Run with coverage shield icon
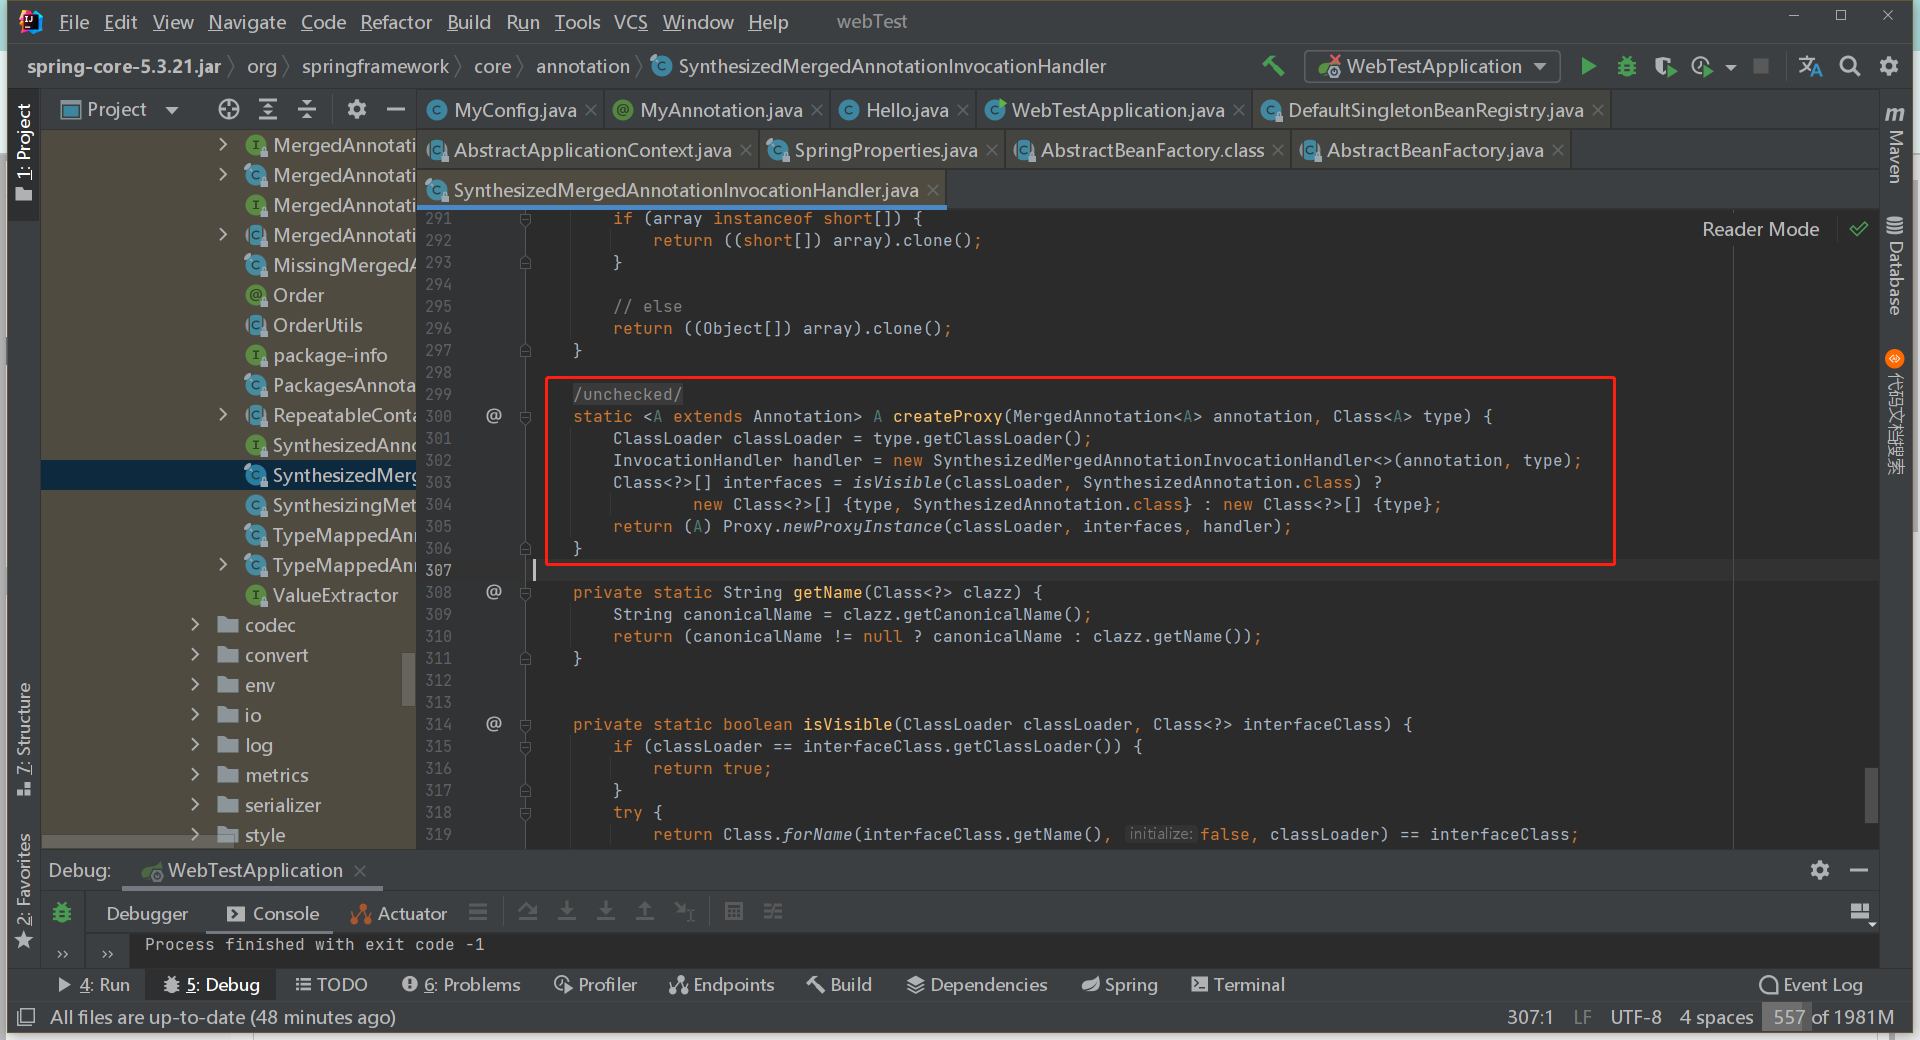1920x1040 pixels. coord(1664,66)
